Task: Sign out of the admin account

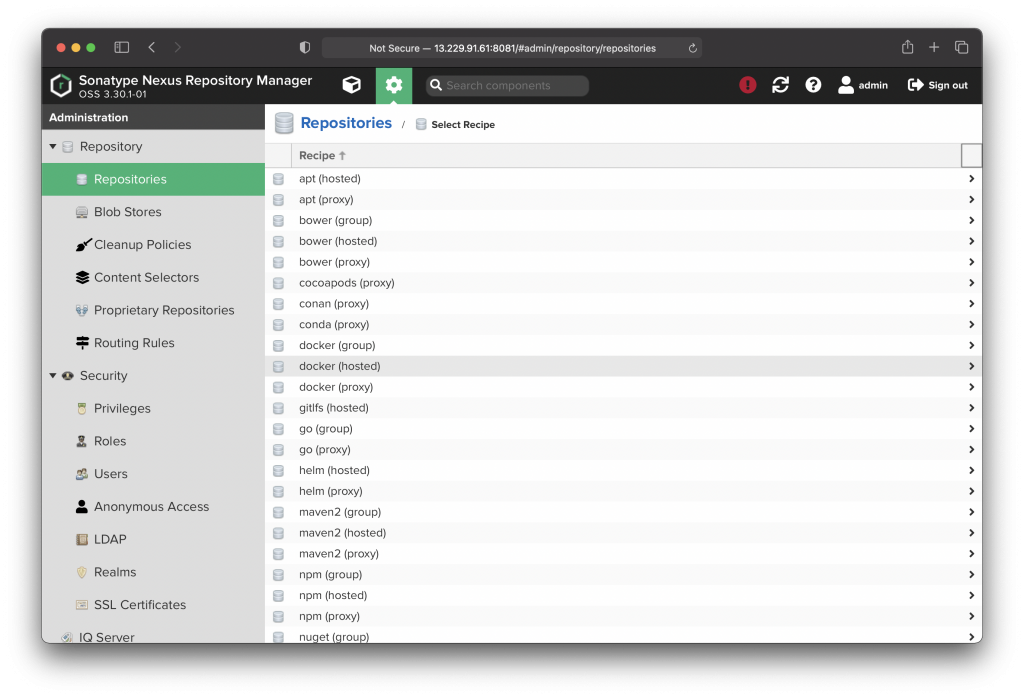Action: (x=937, y=85)
